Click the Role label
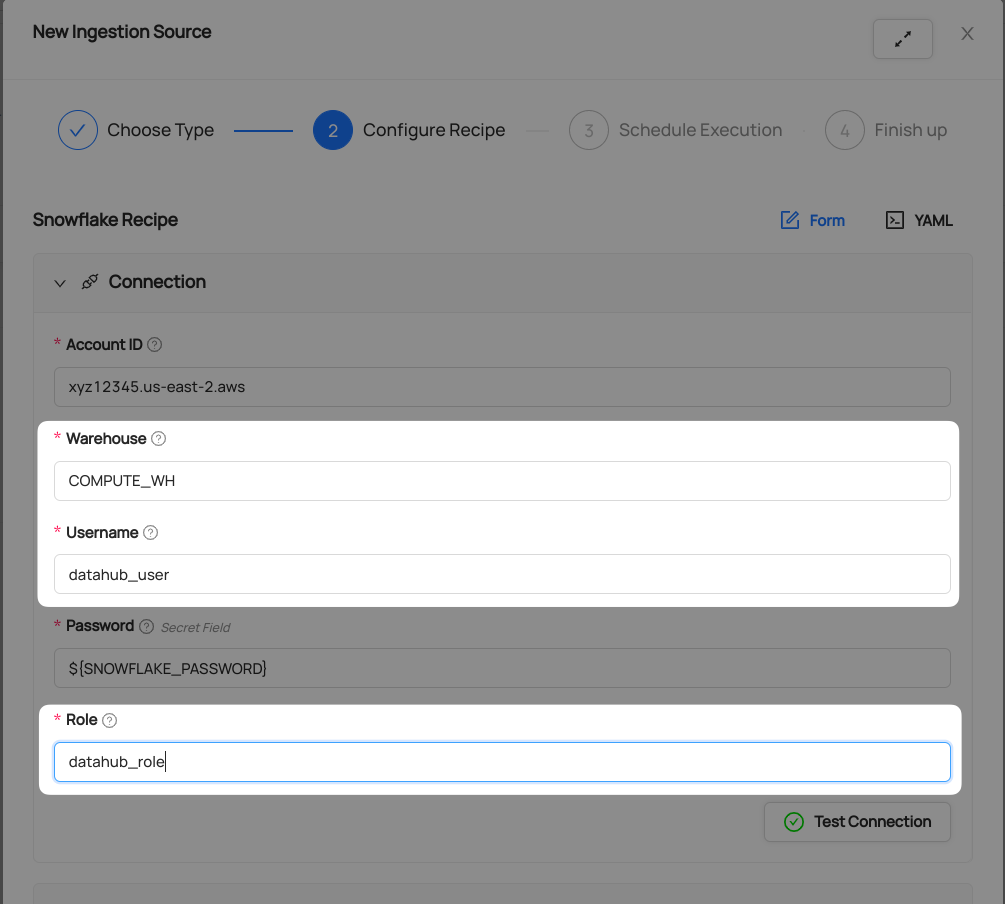 point(81,720)
